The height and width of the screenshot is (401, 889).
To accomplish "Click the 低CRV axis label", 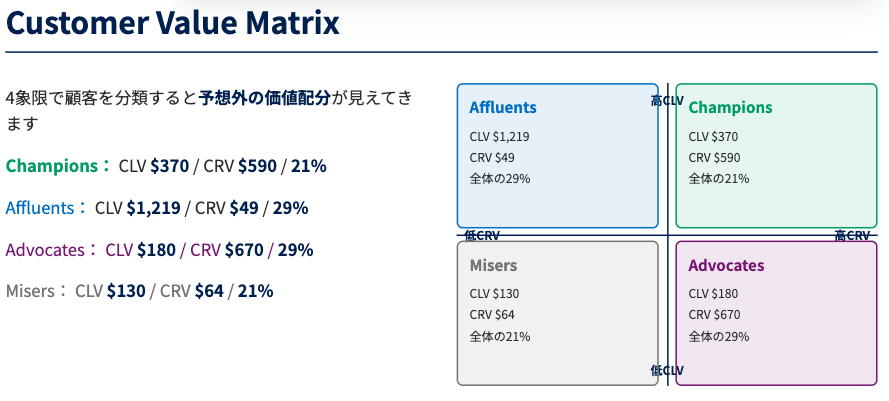I will (482, 236).
